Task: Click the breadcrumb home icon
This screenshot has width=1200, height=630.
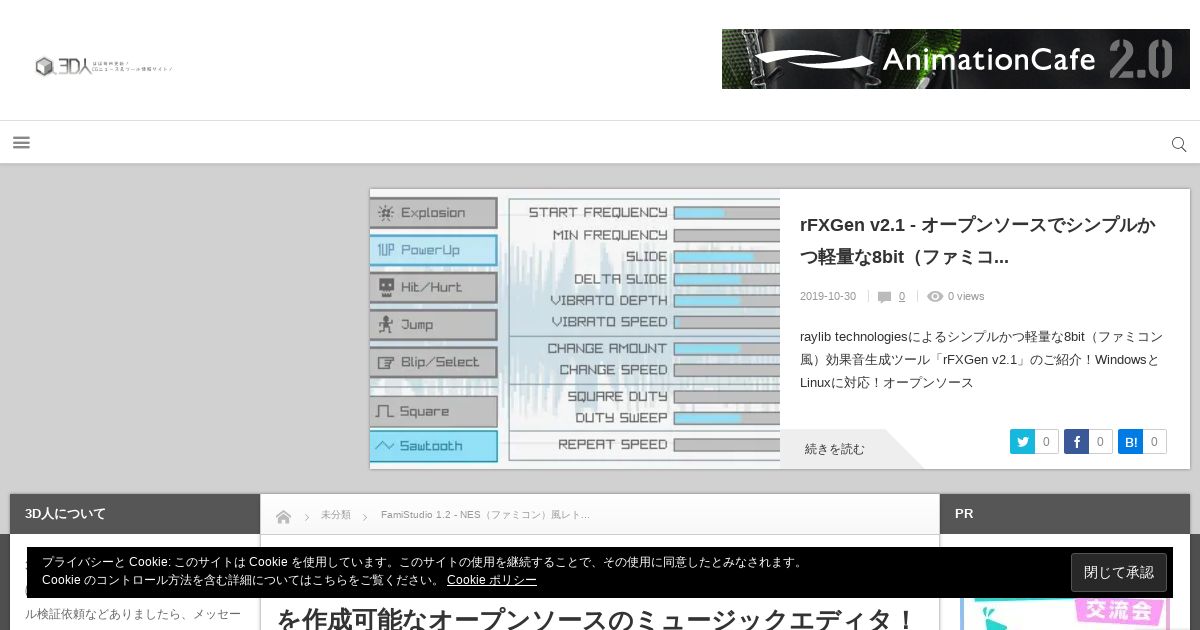Action: pyautogui.click(x=284, y=516)
